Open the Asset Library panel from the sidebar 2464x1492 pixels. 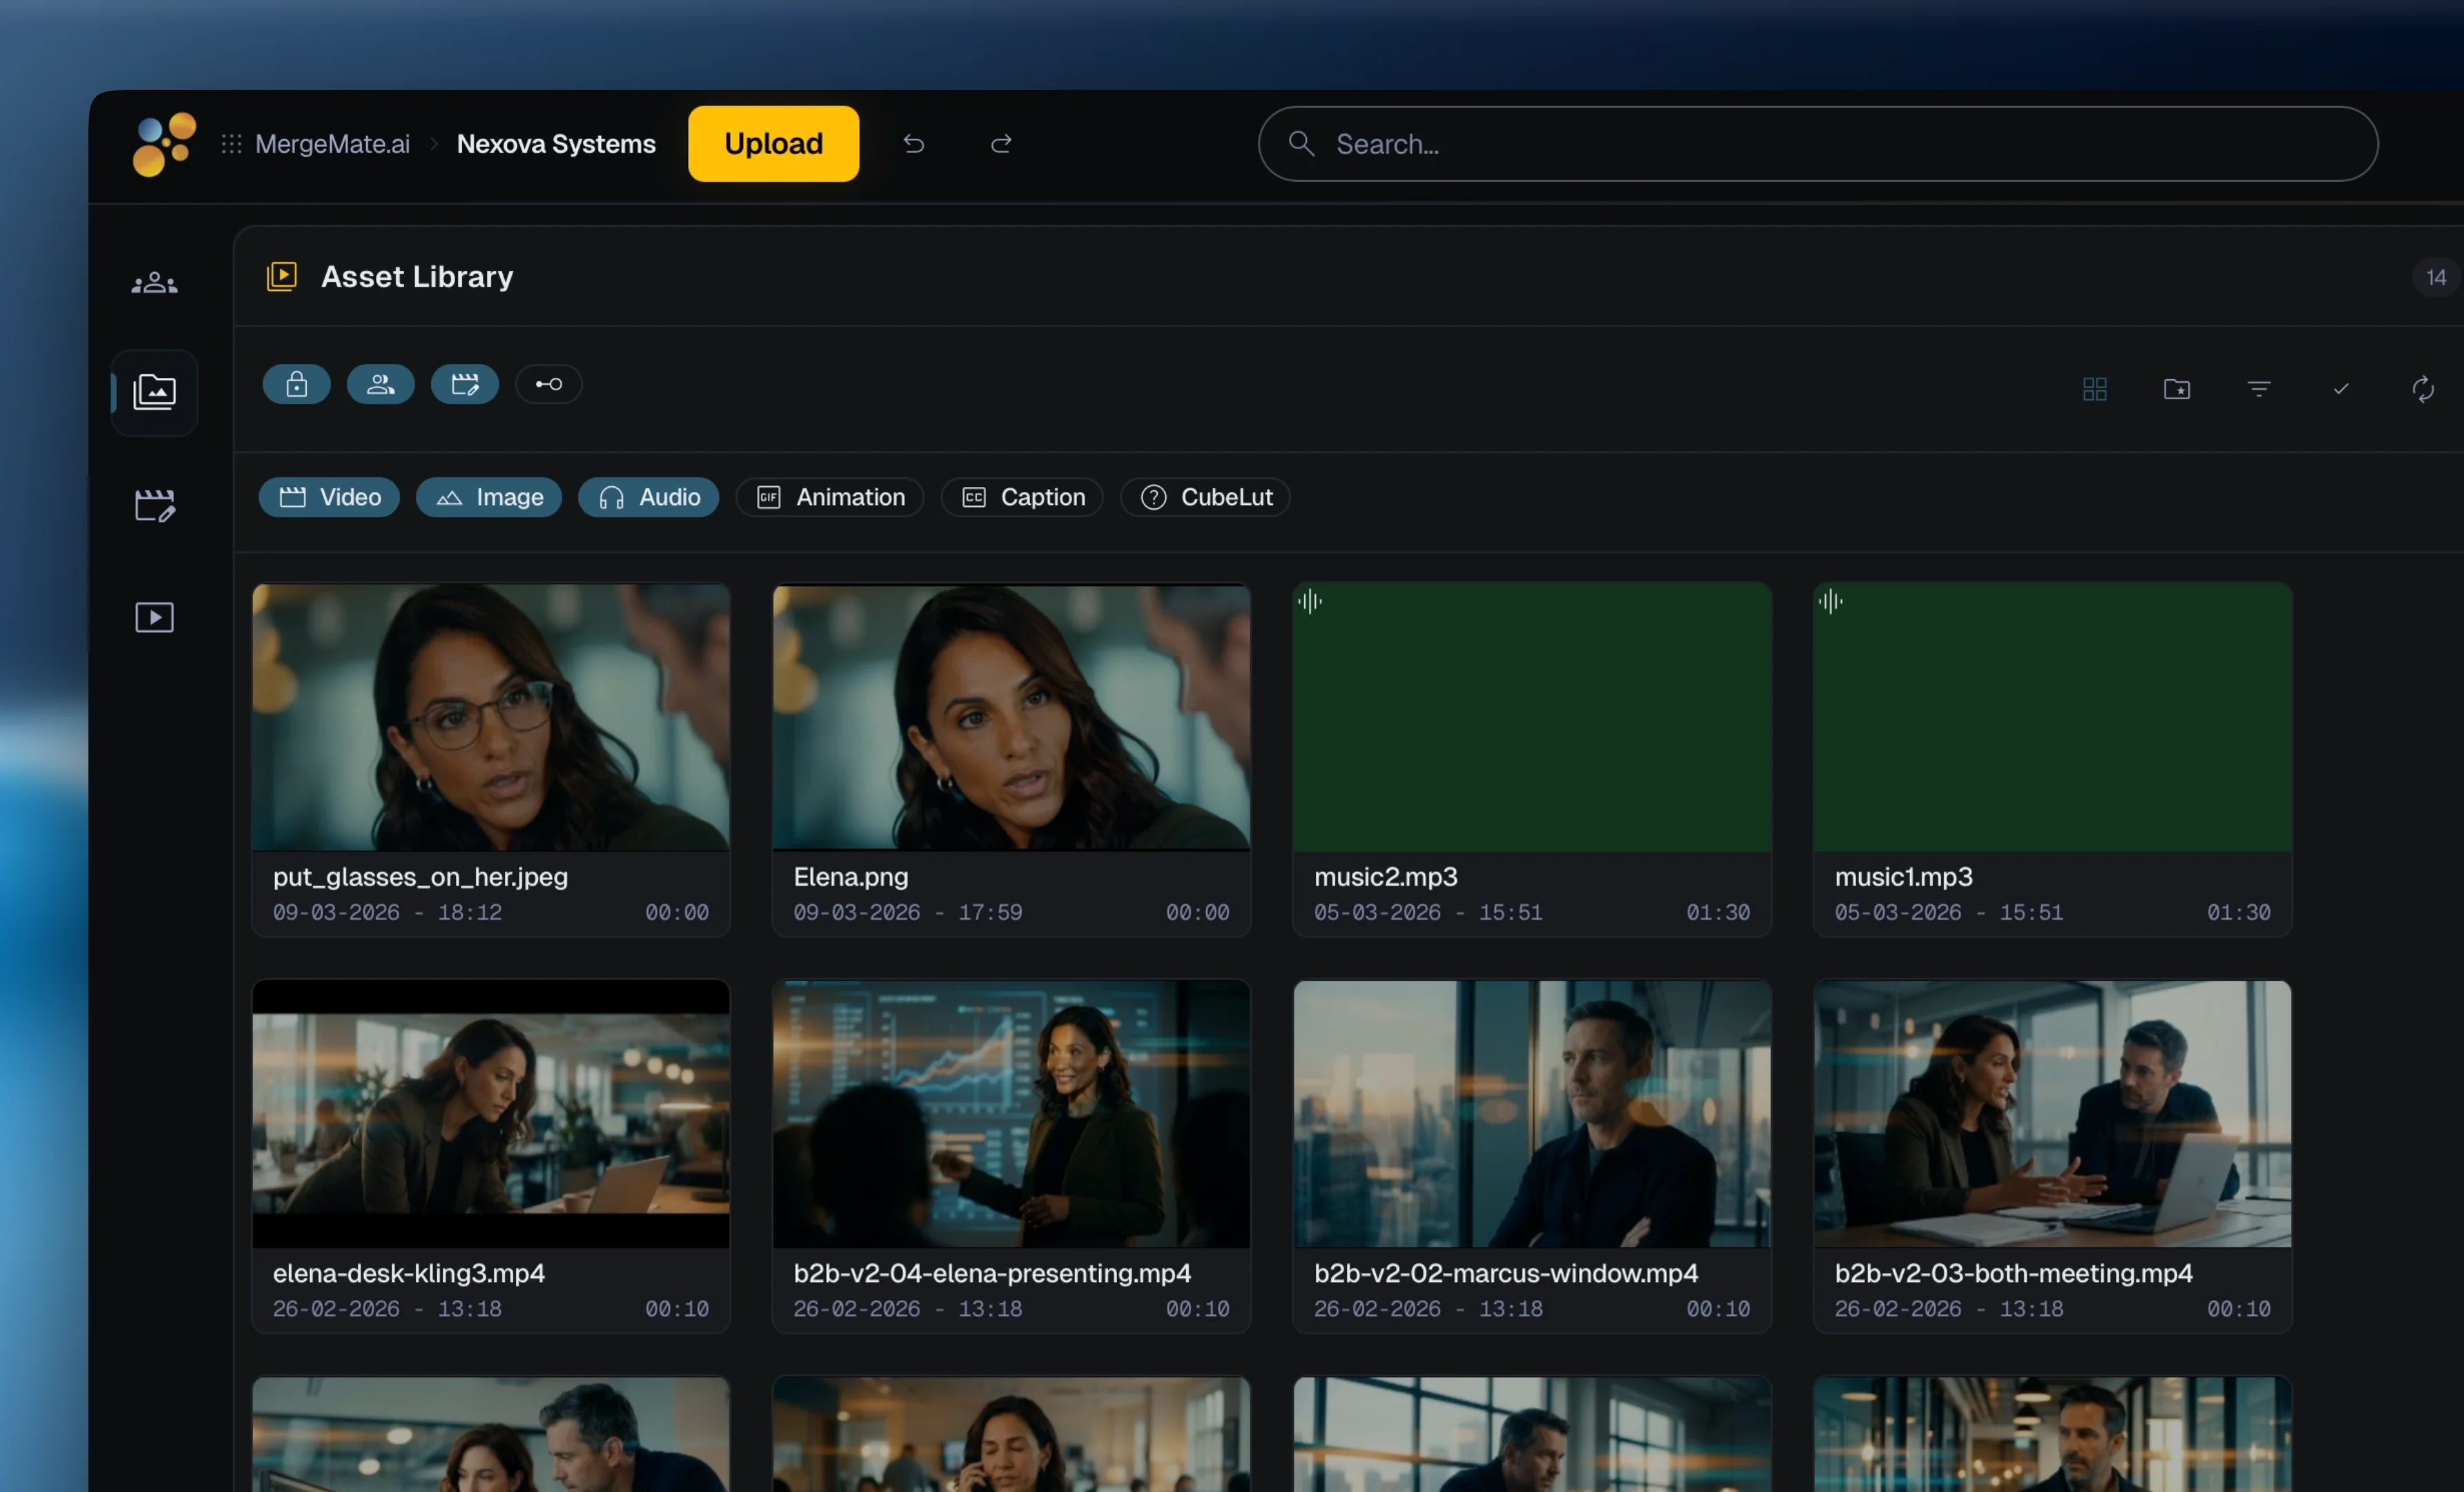point(155,392)
